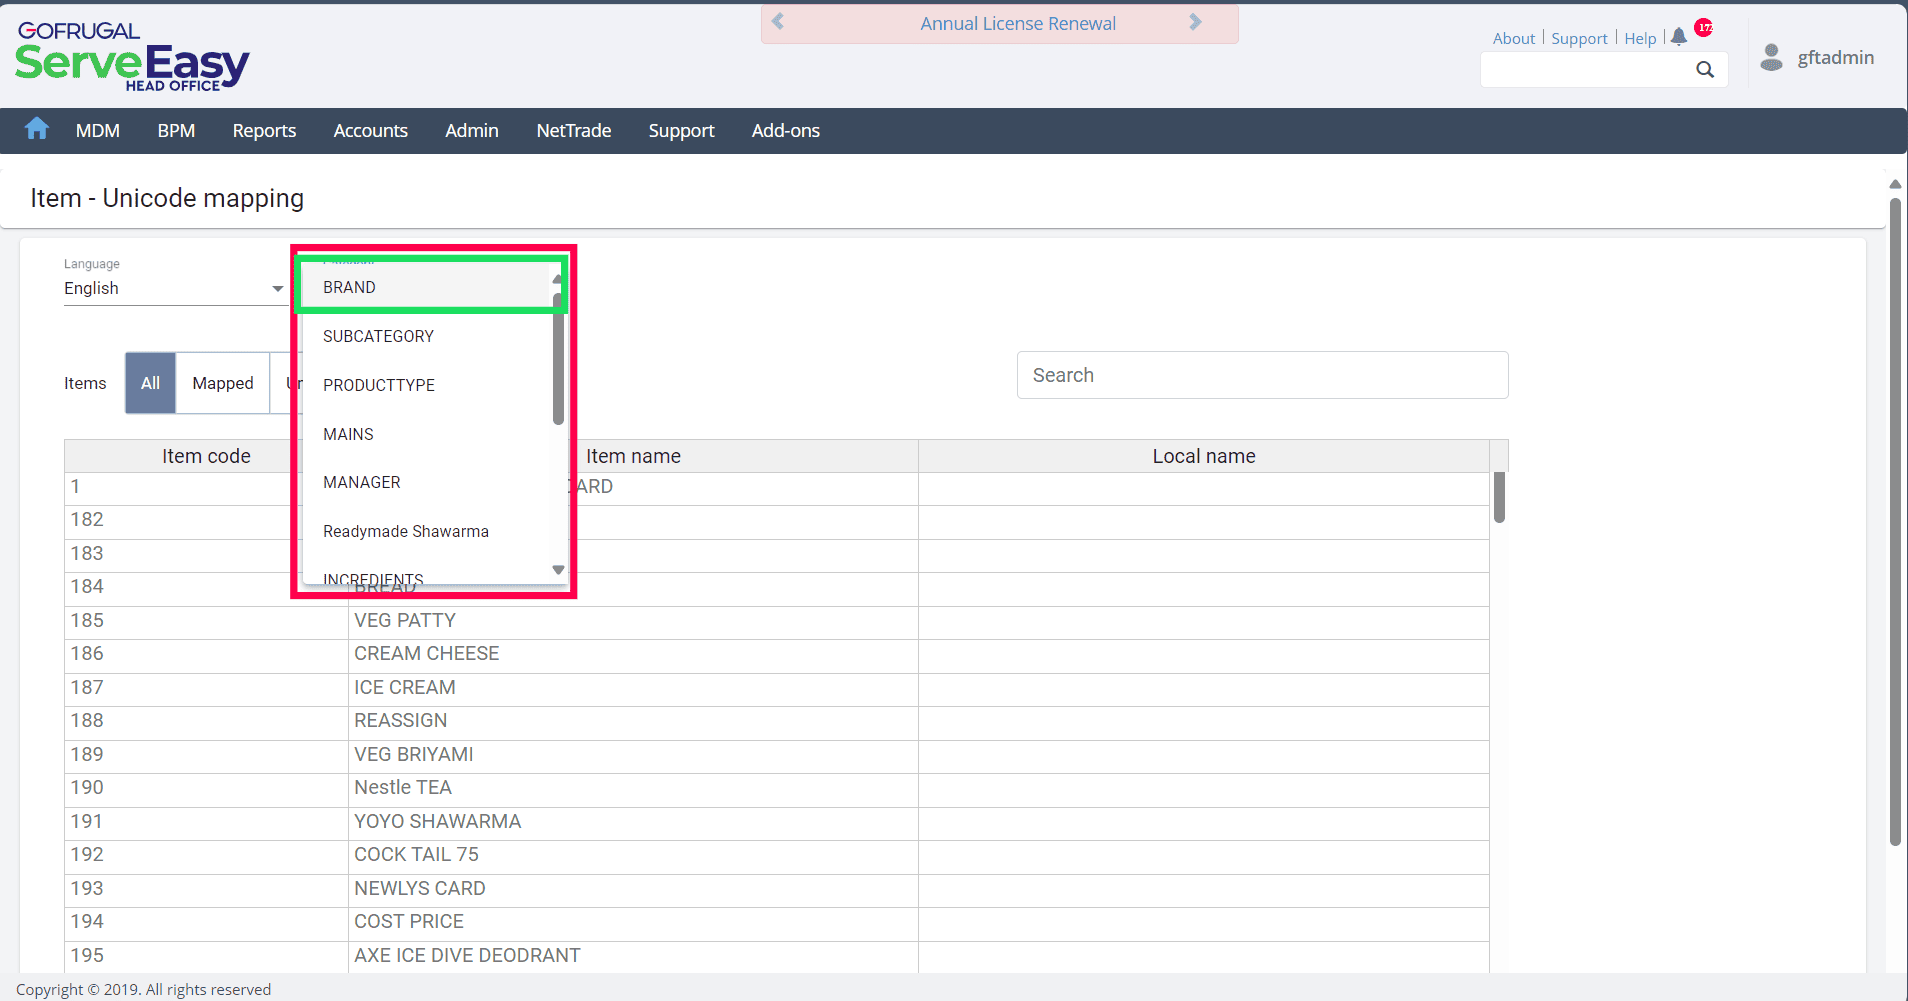Click the Local name cell for ICE CREAM
1908x1001 pixels.
coord(1204,688)
